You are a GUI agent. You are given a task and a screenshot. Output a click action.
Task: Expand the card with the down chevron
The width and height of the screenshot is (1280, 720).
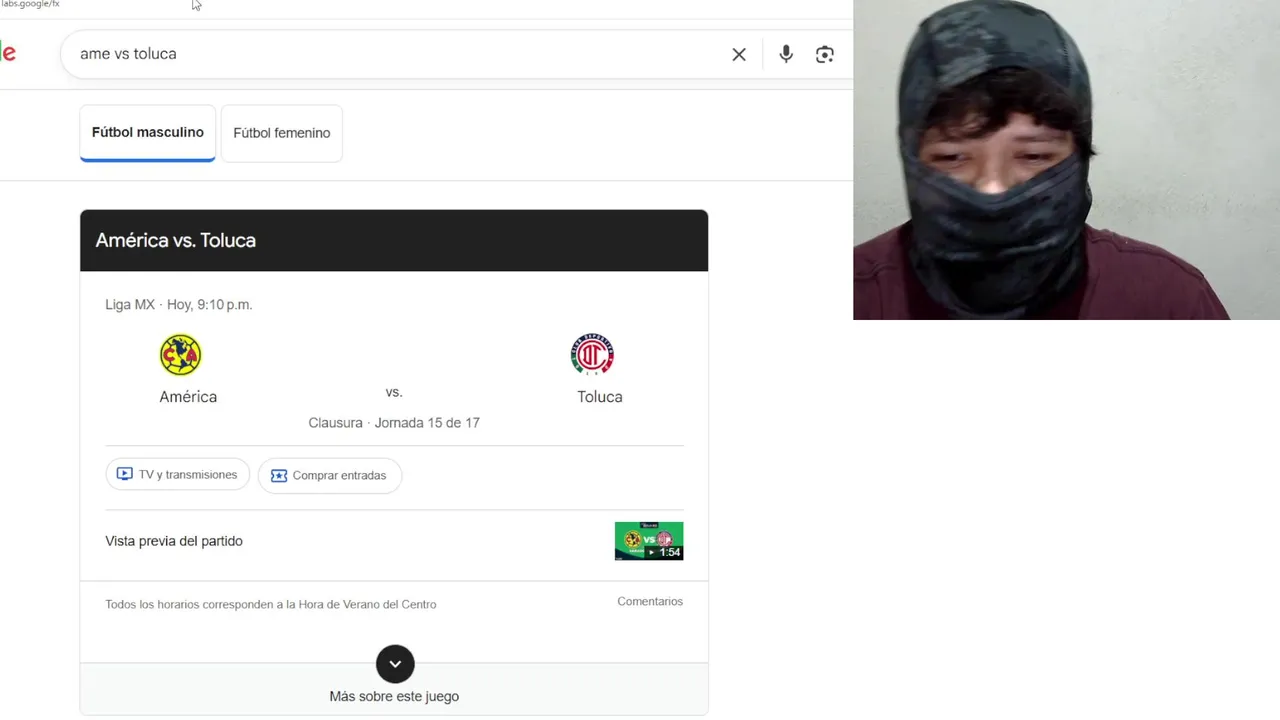[395, 664]
